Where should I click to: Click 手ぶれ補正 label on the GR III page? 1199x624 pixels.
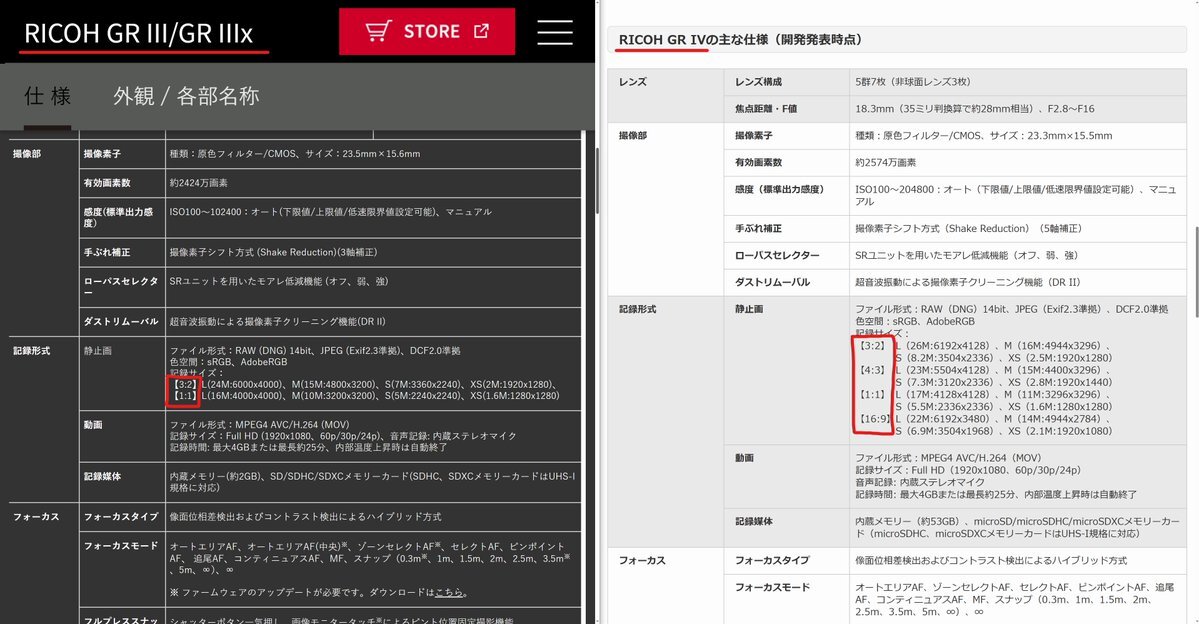click(x=106, y=252)
